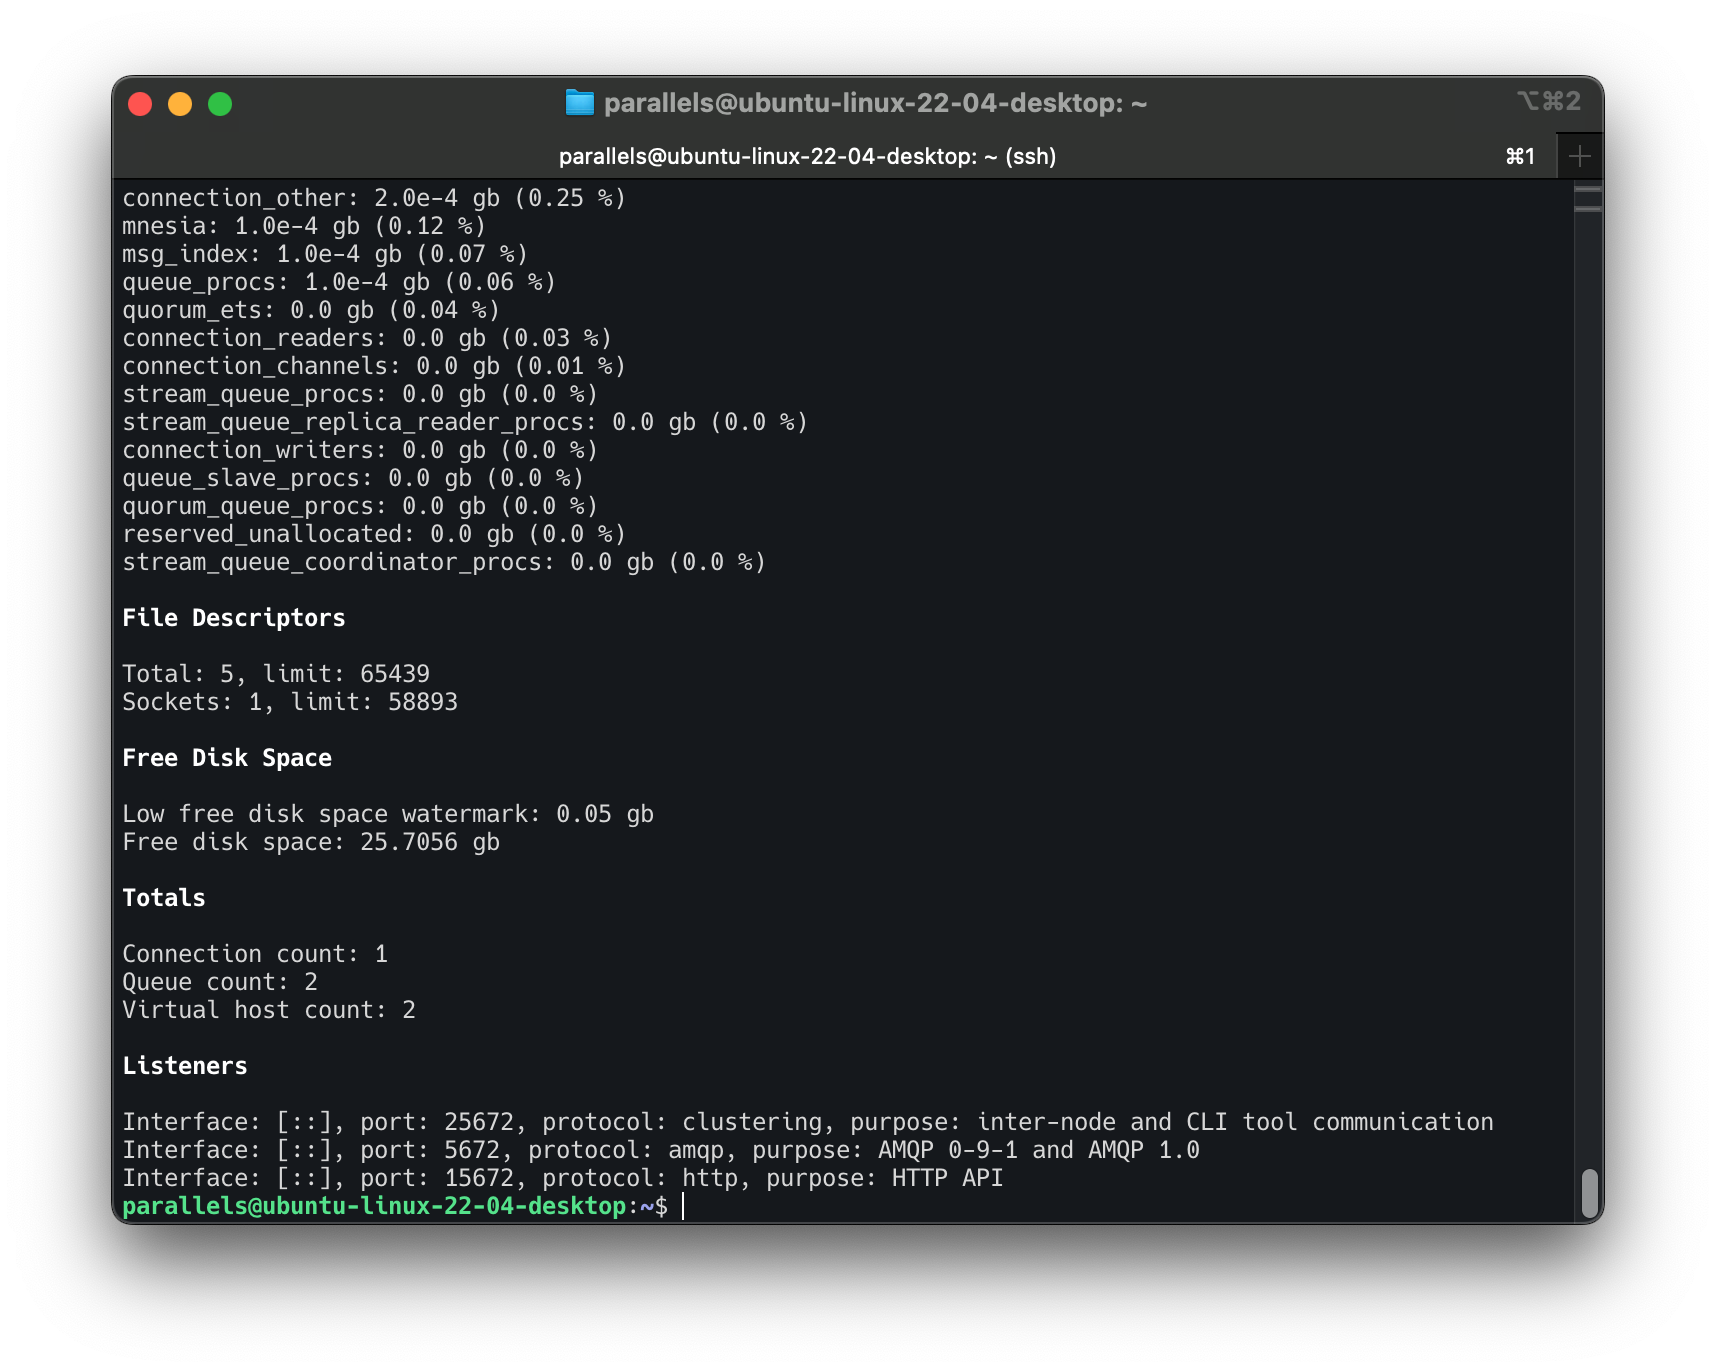Click the red close traffic light
This screenshot has width=1716, height=1372.
[x=139, y=103]
